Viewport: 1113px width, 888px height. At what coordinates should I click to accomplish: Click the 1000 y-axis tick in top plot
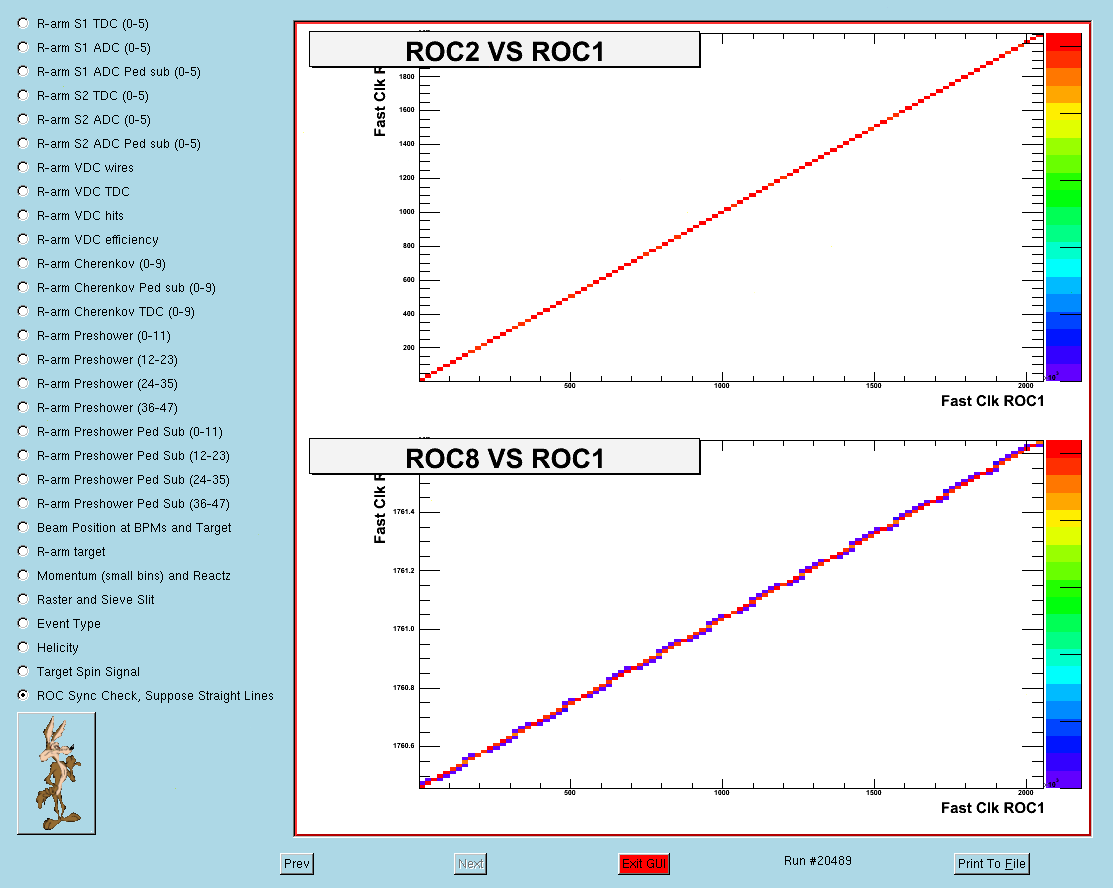(407, 212)
